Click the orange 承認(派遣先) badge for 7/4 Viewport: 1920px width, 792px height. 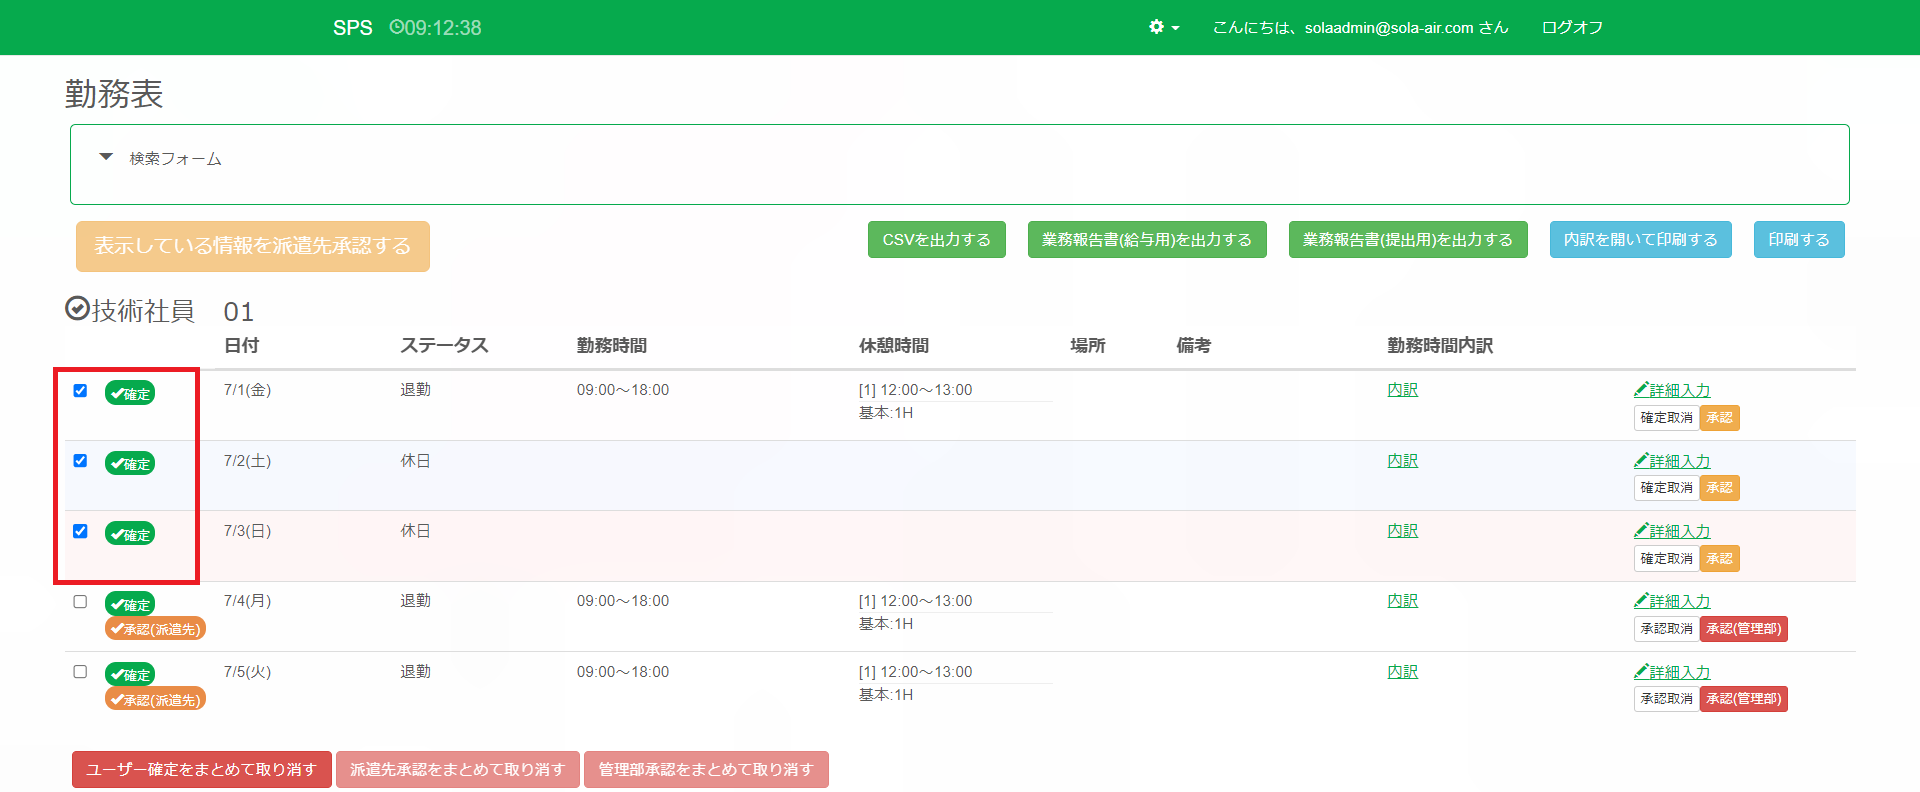pos(155,629)
